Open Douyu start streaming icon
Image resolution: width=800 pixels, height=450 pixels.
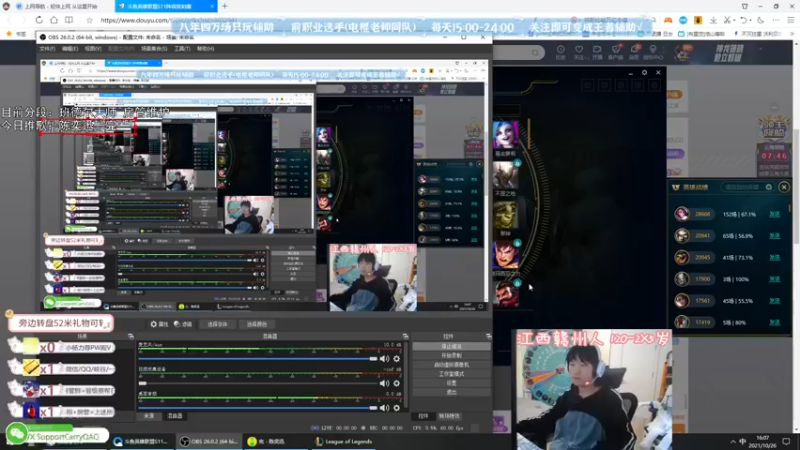597,52
